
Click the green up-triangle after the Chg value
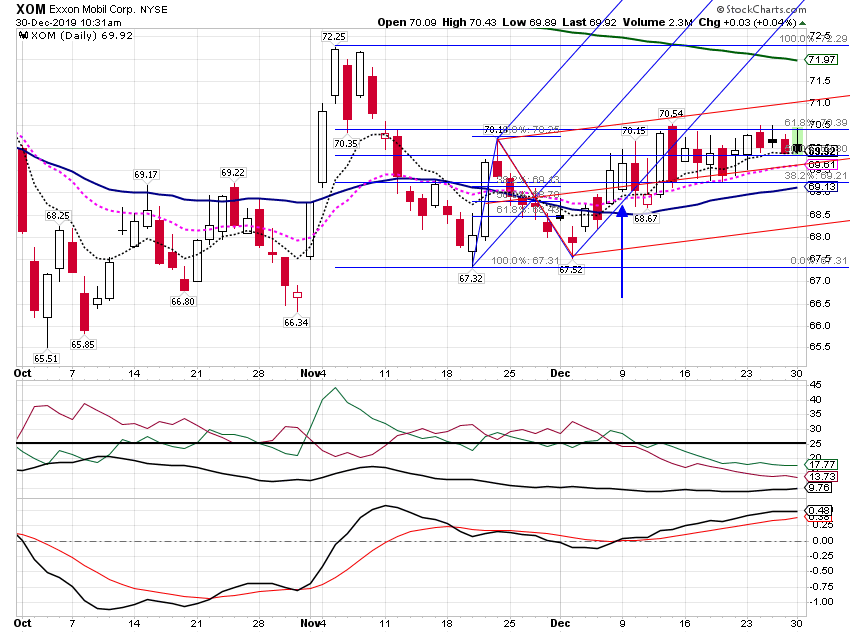[803, 23]
